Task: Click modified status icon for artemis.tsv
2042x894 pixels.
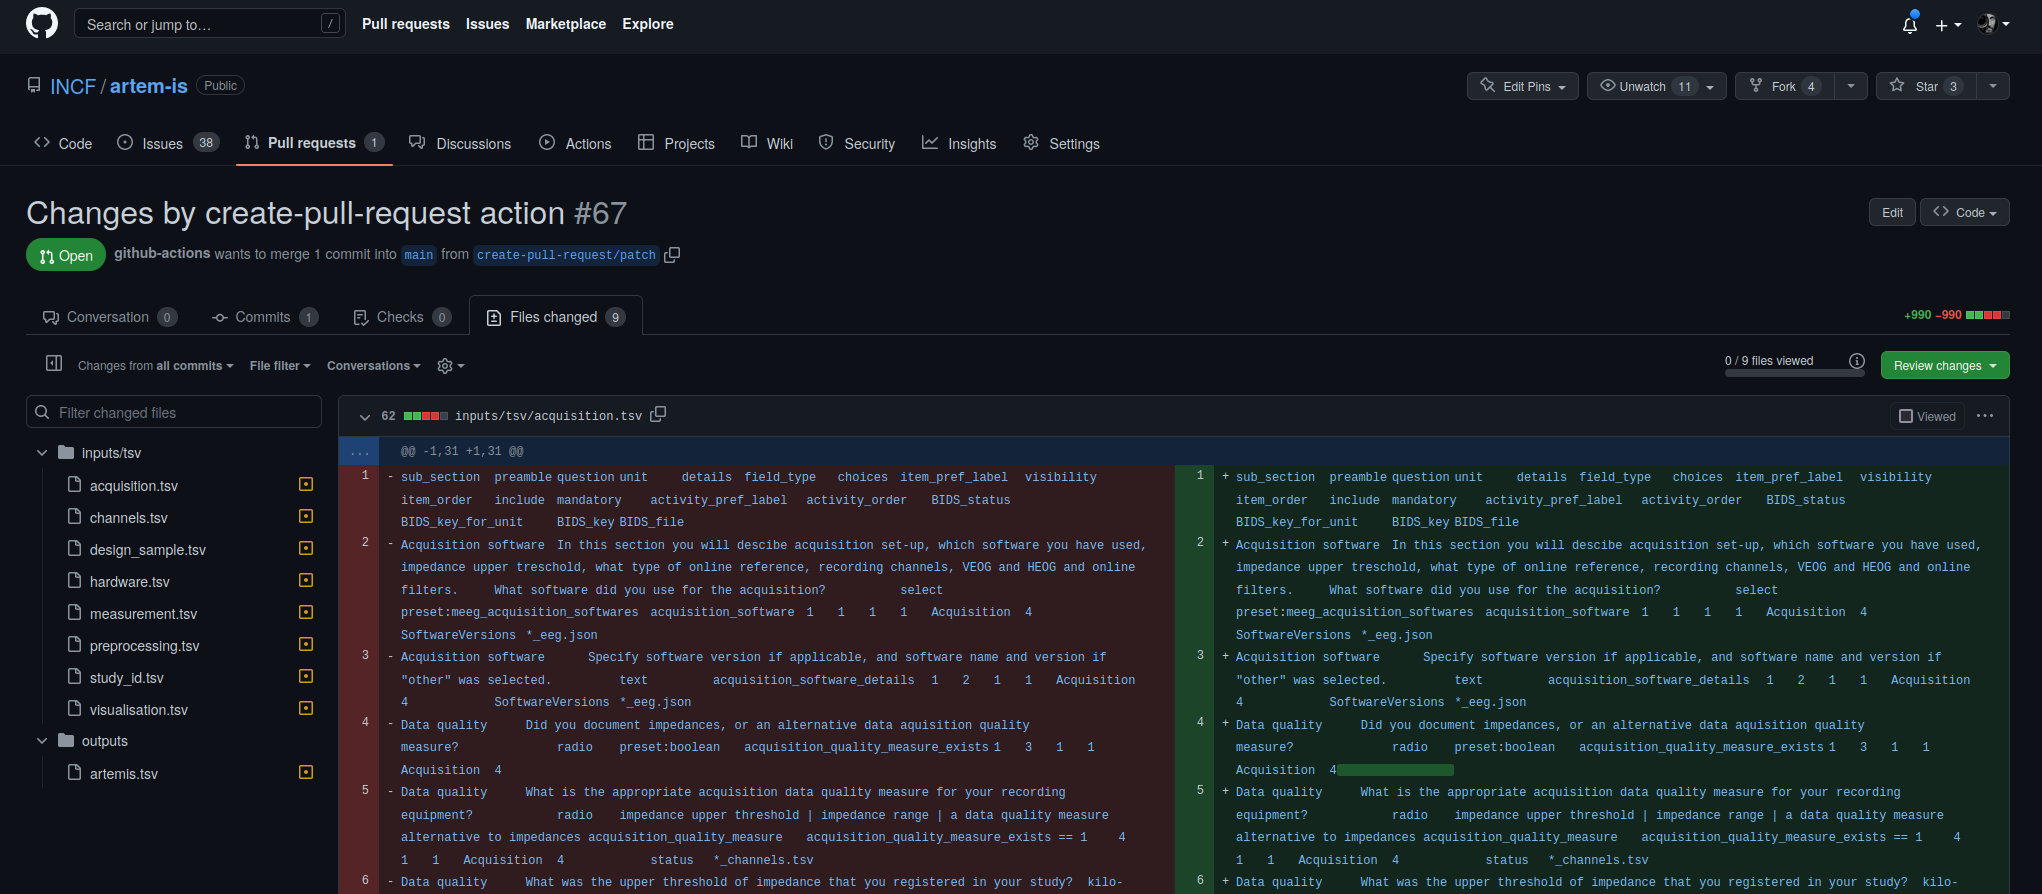Action: [x=306, y=772]
